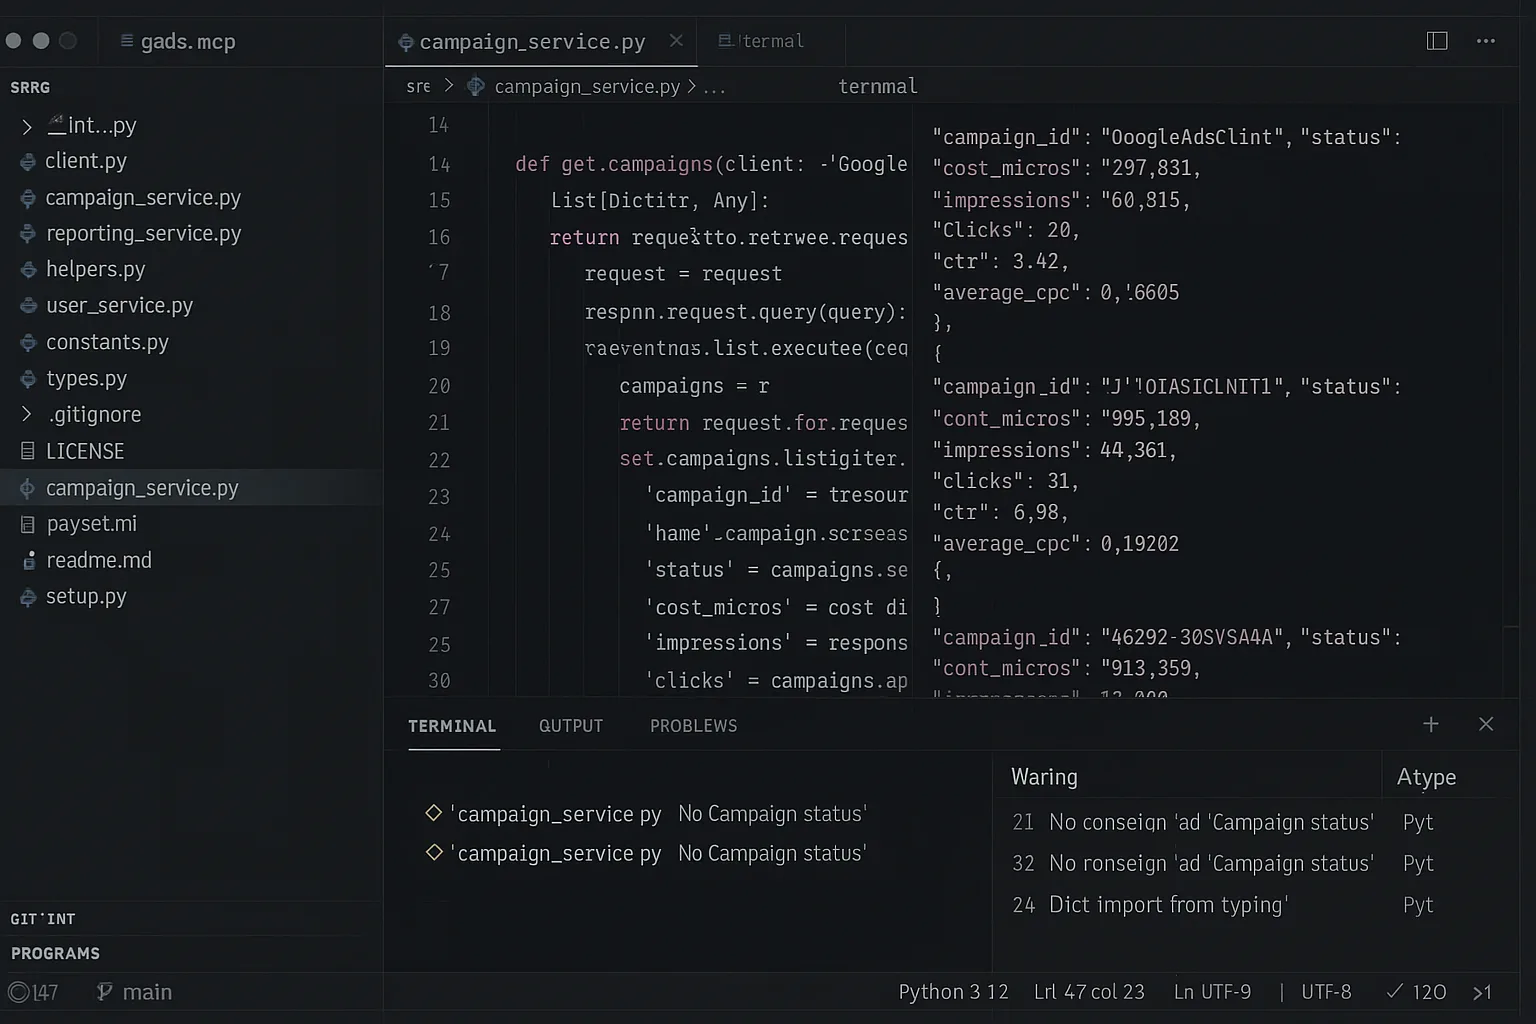Click the Python icon beside setup.py
Image resolution: width=1536 pixels, height=1024 pixels.
point(28,597)
